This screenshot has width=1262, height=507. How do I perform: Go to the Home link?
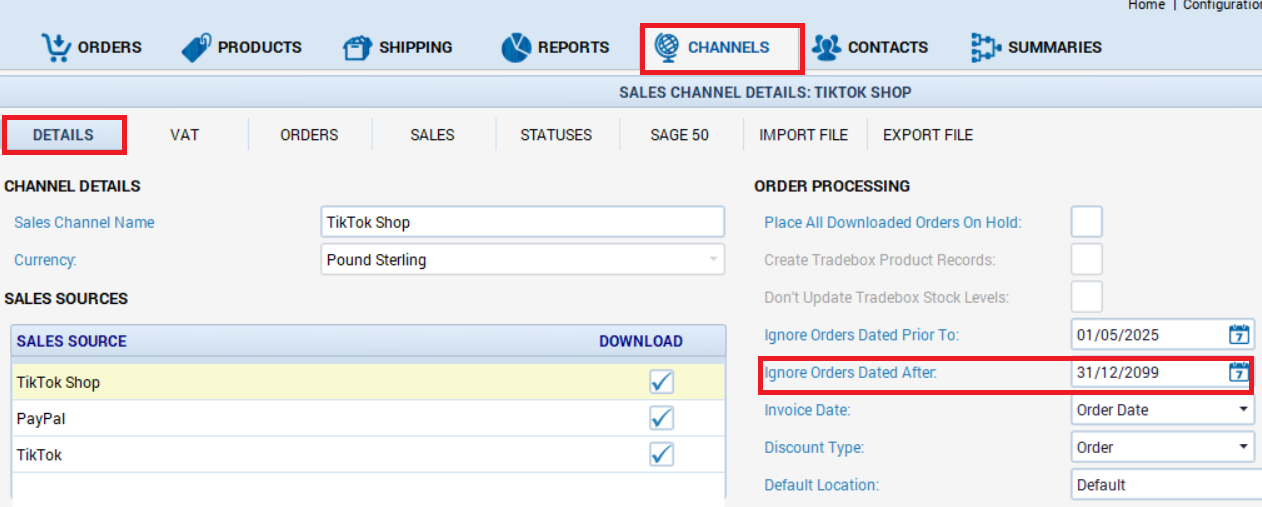tap(1146, 5)
